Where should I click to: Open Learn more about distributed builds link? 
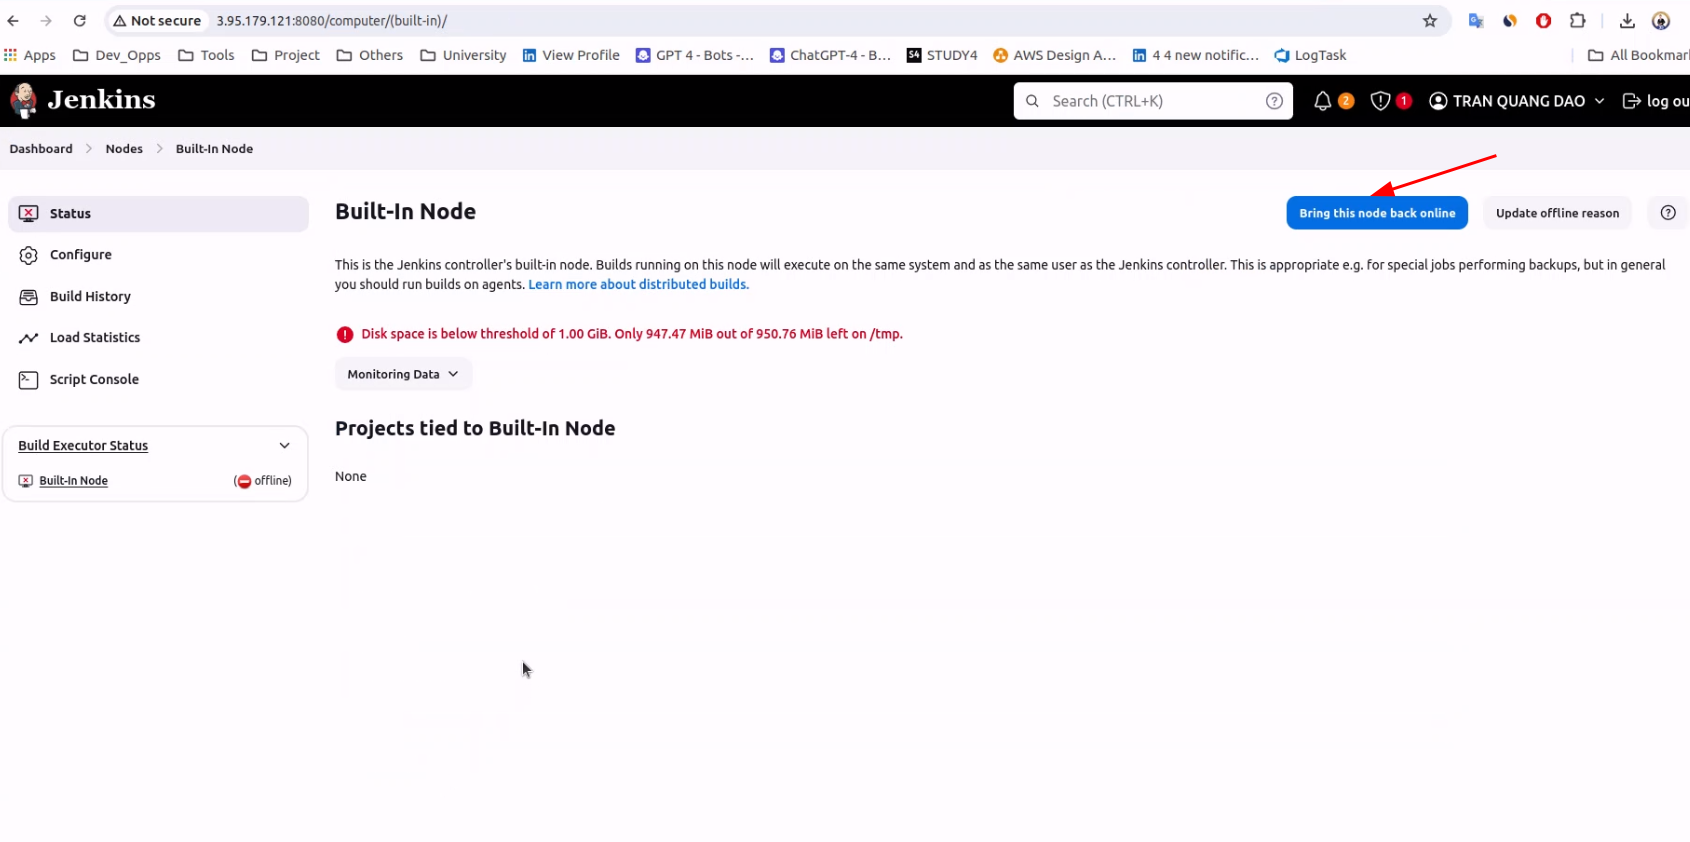(638, 285)
